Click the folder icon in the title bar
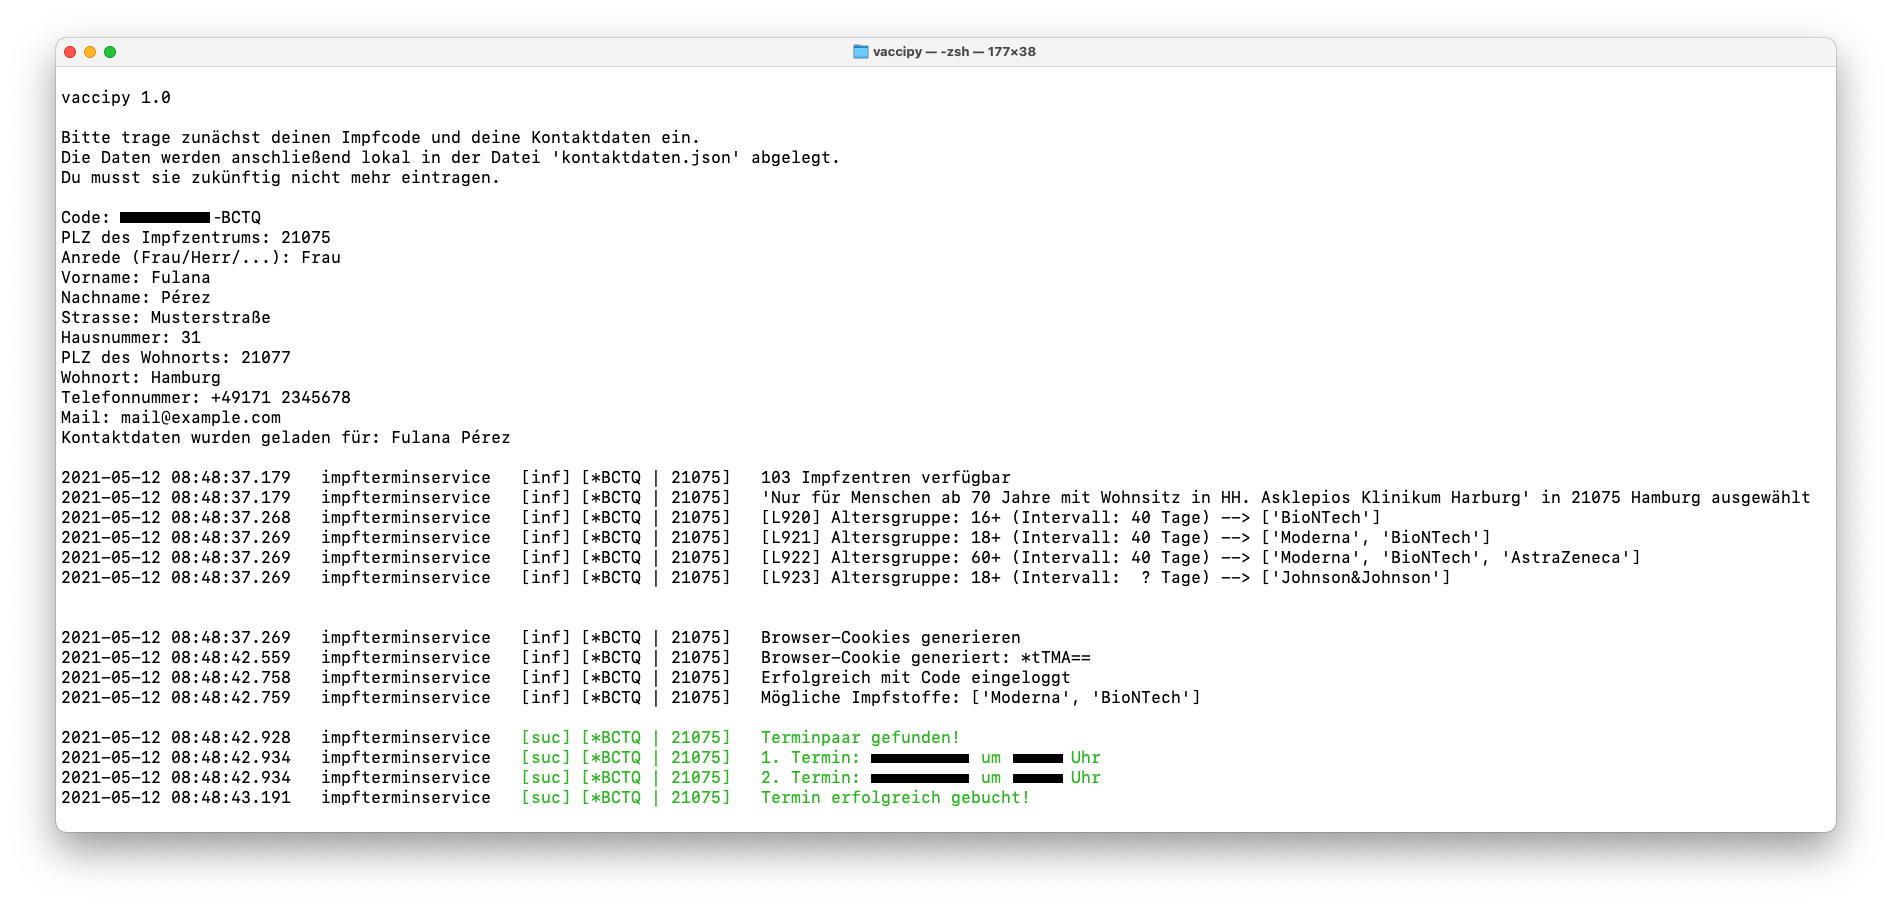The width and height of the screenshot is (1892, 906). (x=860, y=52)
